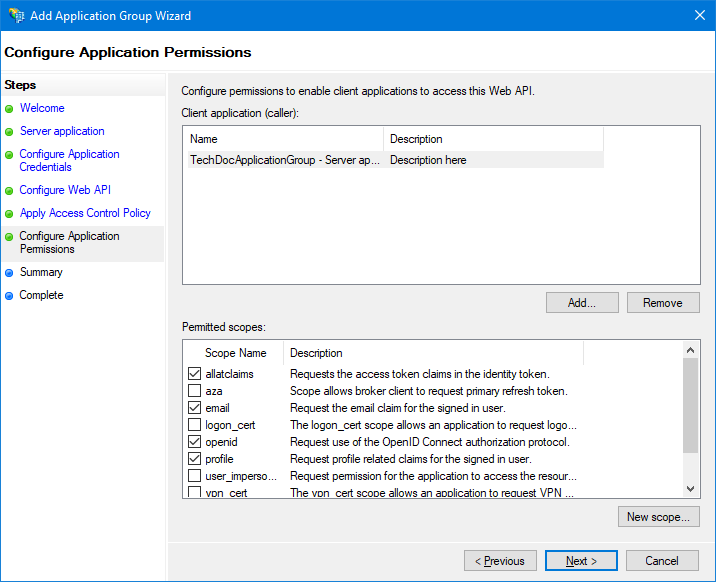Click the permitted scopes scrollbar thumb
Image resolution: width=716 pixels, height=582 pixels.
point(690,405)
